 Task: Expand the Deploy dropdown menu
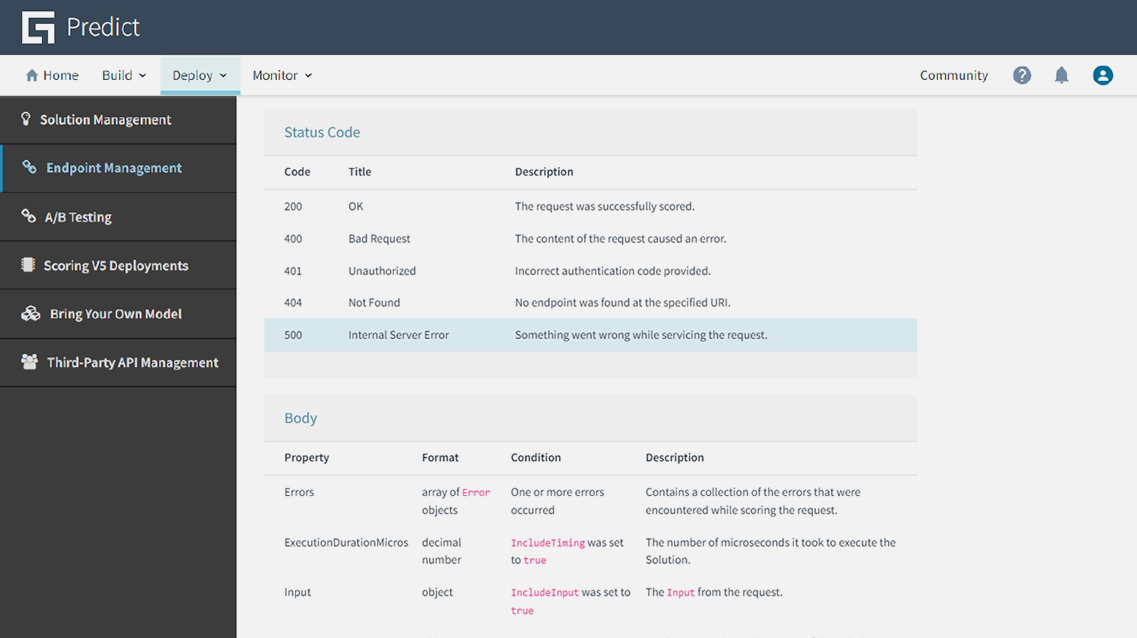click(199, 75)
